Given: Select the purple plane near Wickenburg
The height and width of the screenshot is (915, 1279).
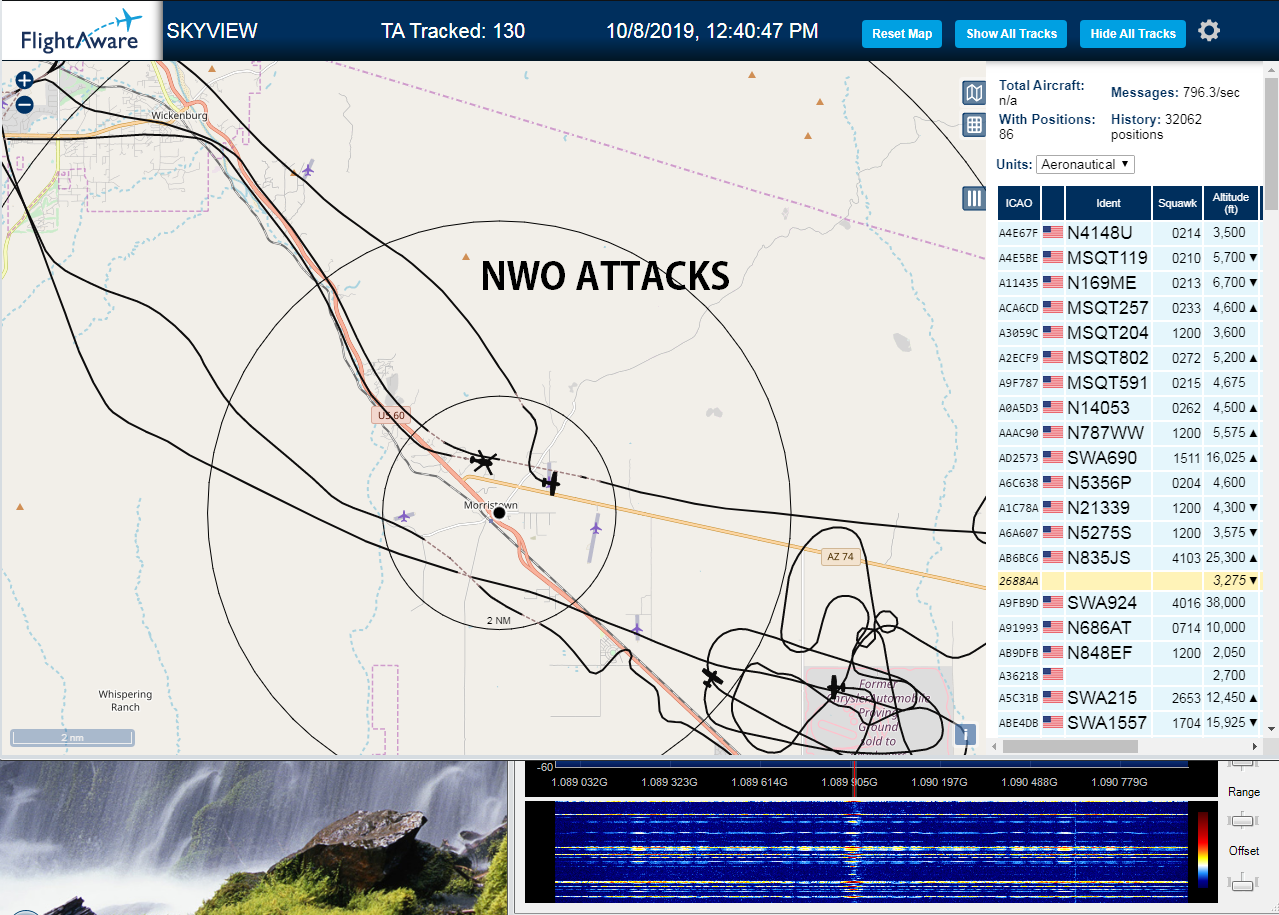Looking at the screenshot, I should (307, 169).
